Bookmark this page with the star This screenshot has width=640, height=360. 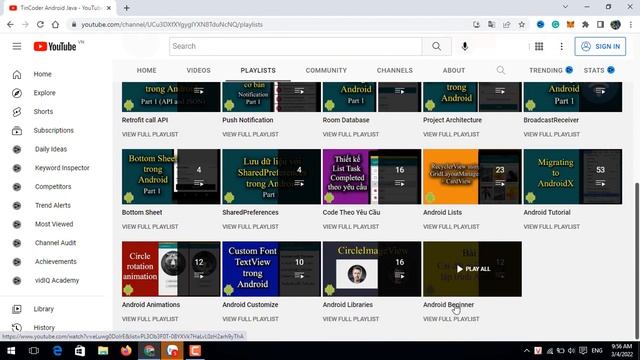click(x=522, y=24)
